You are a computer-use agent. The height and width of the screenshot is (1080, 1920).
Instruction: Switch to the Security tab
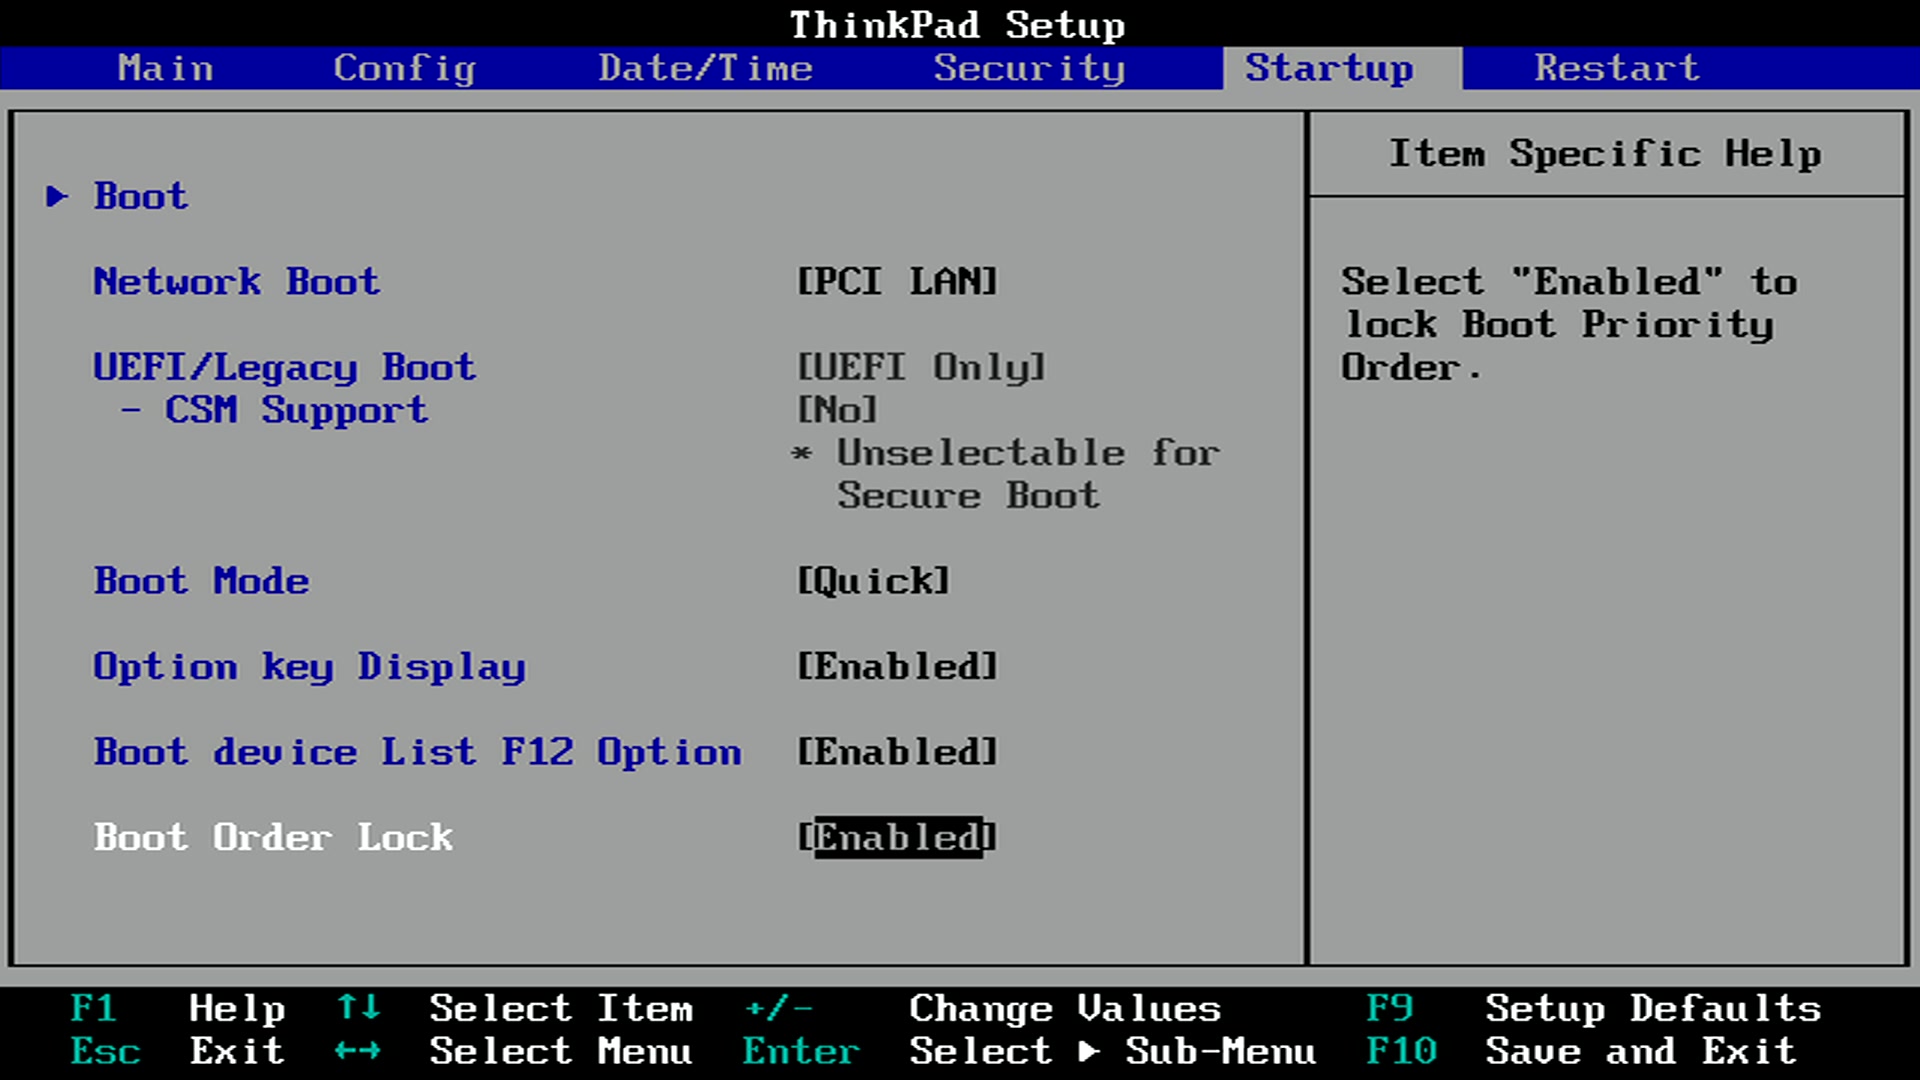pyautogui.click(x=1029, y=68)
